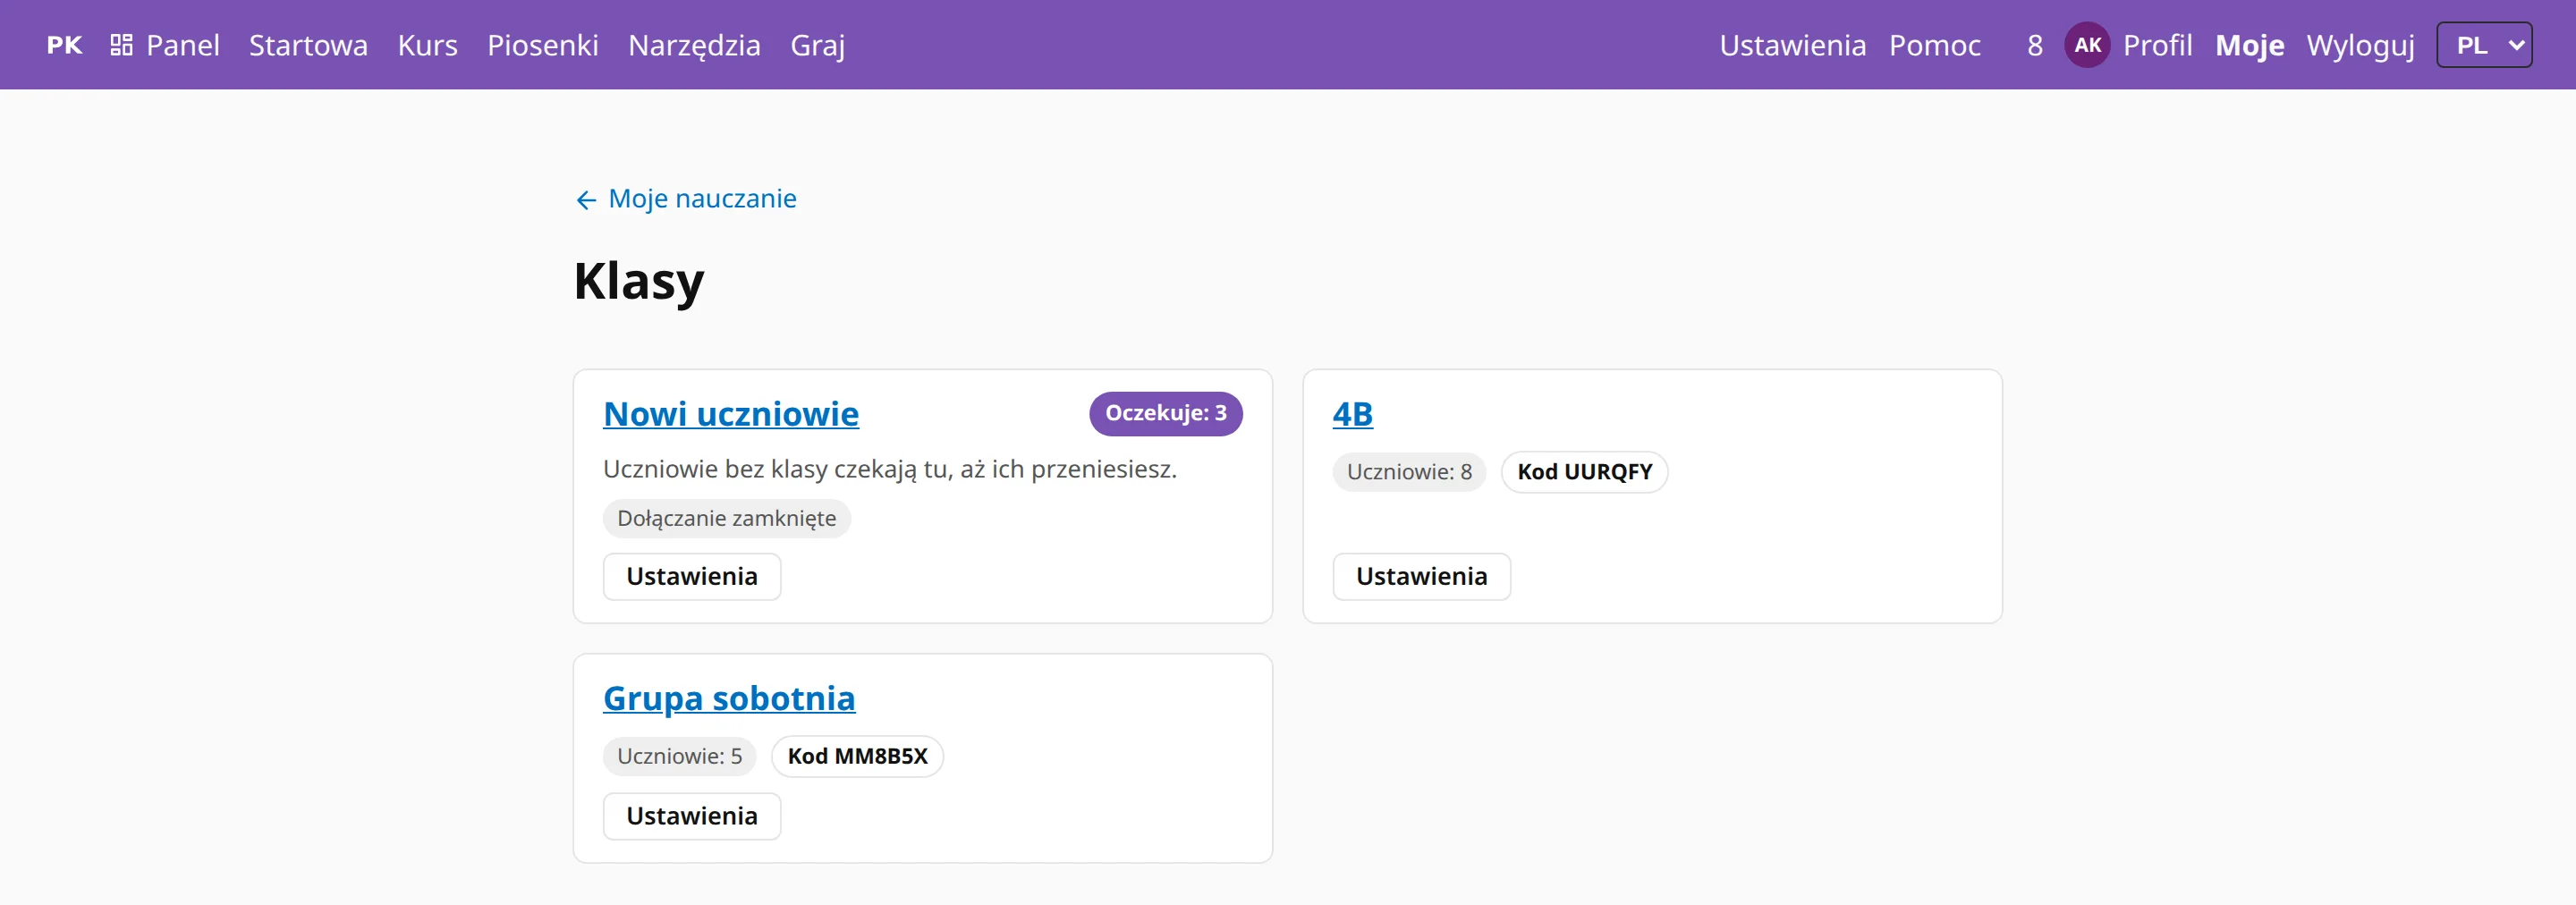The width and height of the screenshot is (2576, 905).
Task: Open Ustawienia for Grupa sobotnia
Action: (692, 816)
